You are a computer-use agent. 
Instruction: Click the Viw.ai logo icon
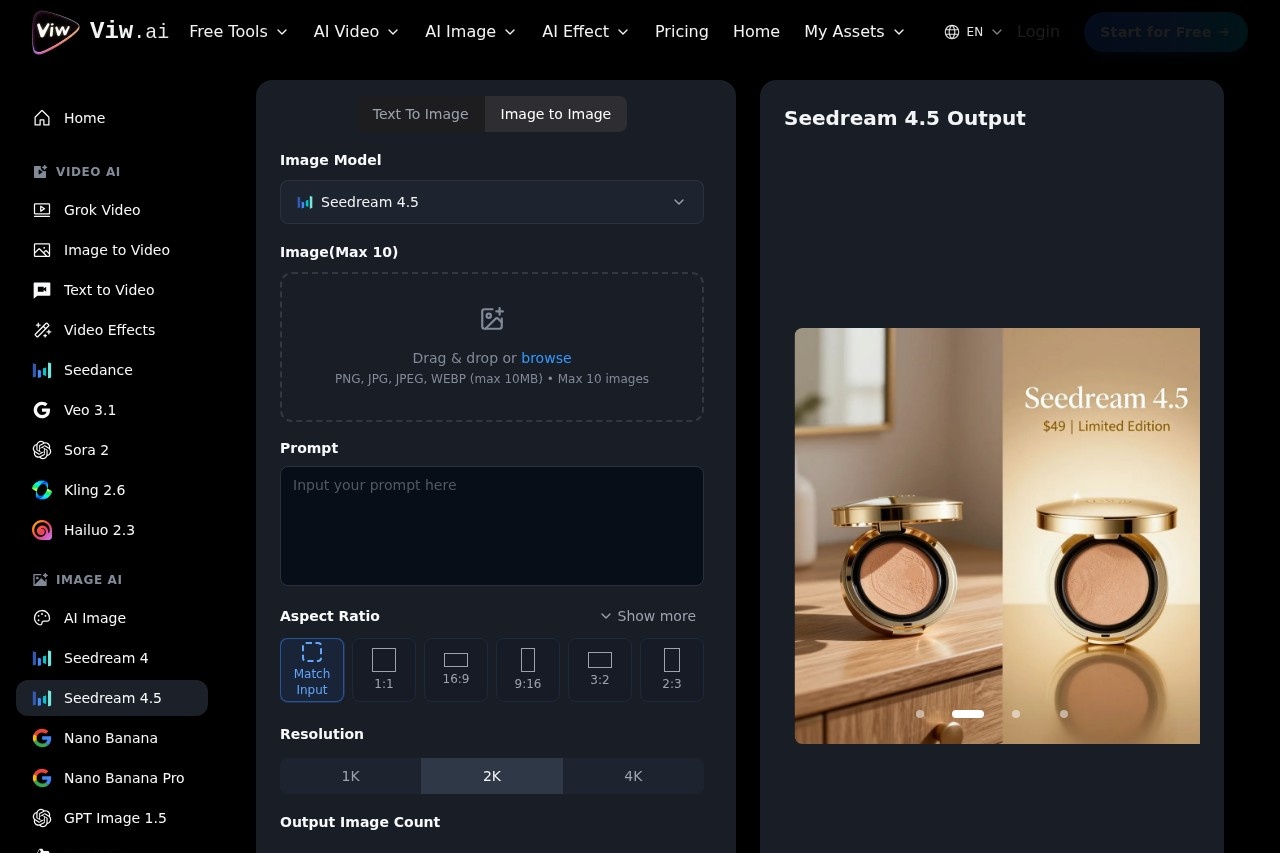tap(55, 32)
